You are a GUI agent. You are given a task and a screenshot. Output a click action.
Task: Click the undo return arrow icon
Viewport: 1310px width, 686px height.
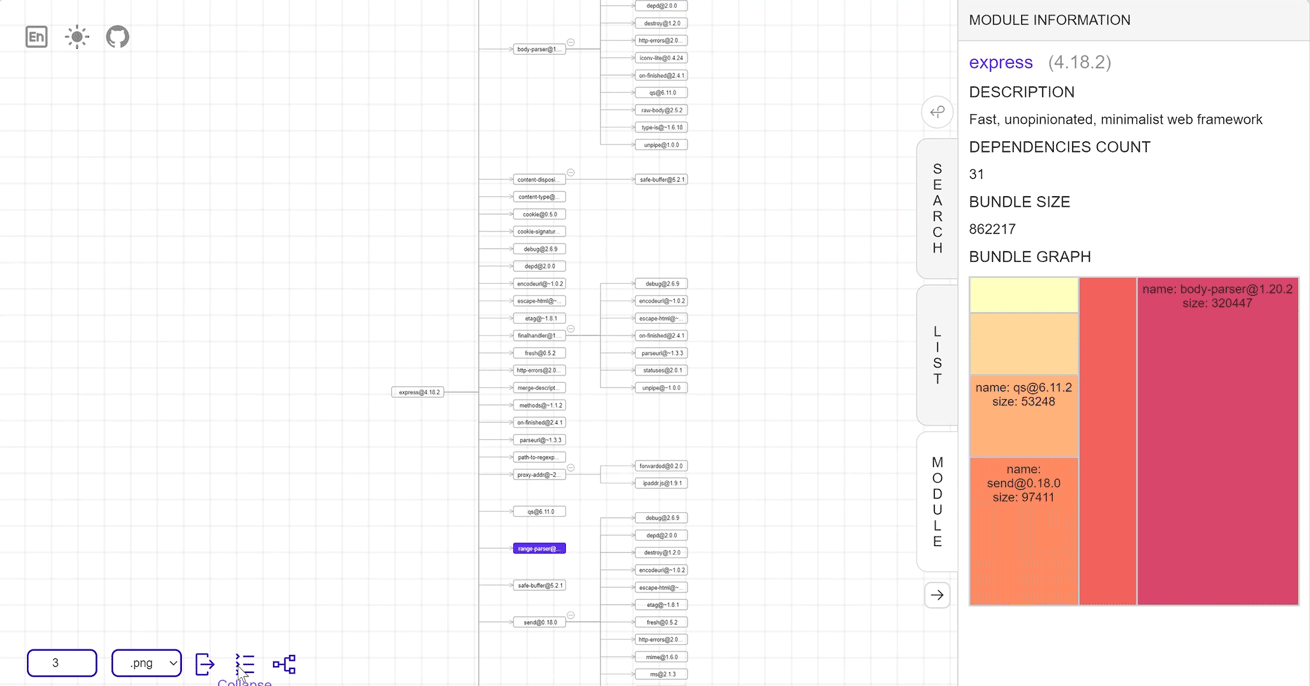[937, 112]
